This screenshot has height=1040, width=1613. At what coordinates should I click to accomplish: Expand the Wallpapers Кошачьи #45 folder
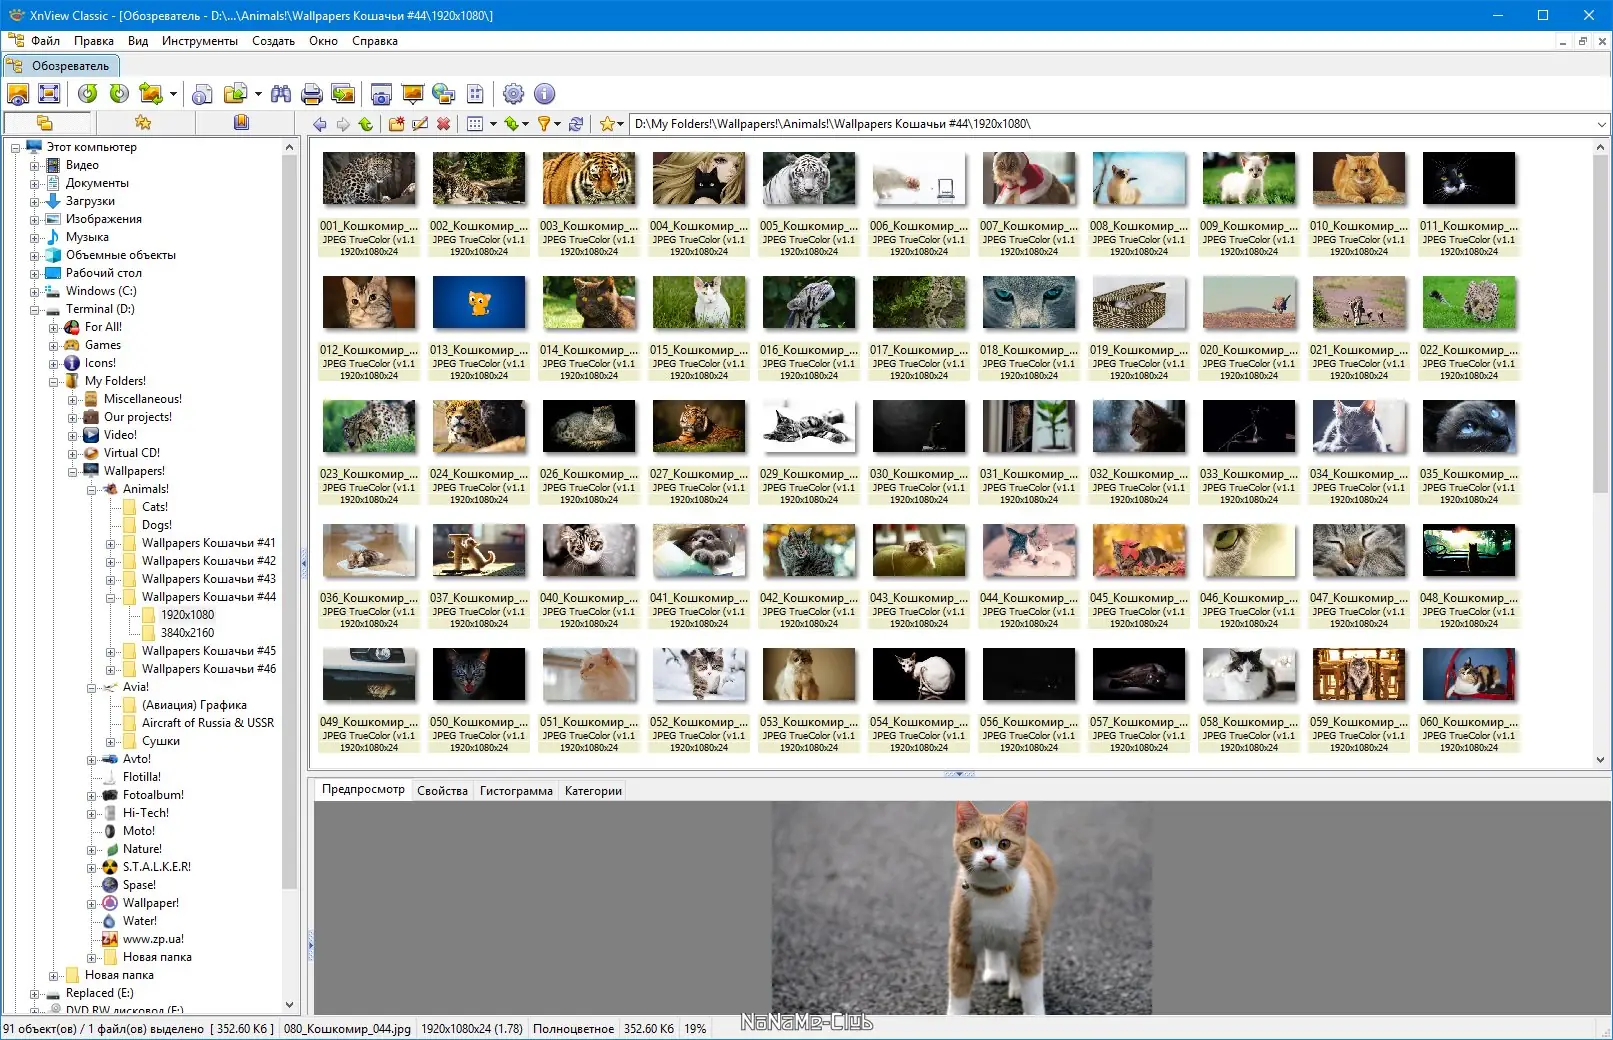click(x=111, y=652)
